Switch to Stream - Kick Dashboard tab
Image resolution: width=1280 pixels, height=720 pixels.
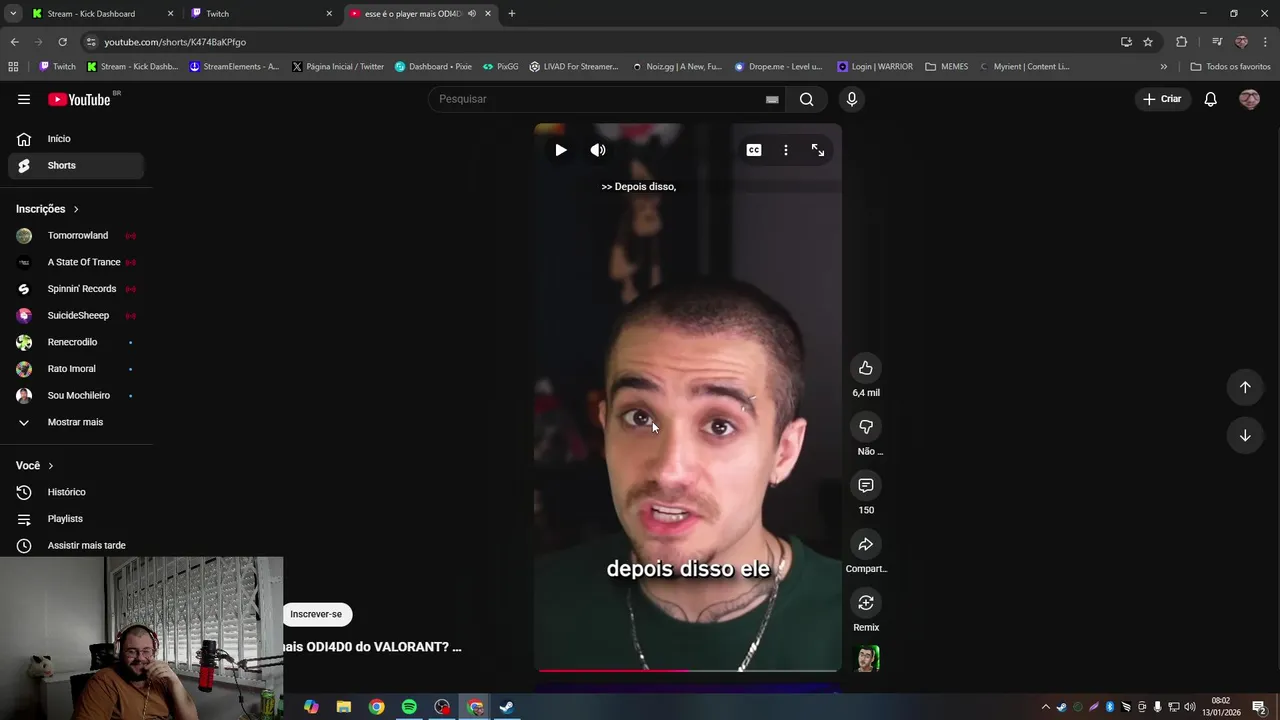(102, 14)
